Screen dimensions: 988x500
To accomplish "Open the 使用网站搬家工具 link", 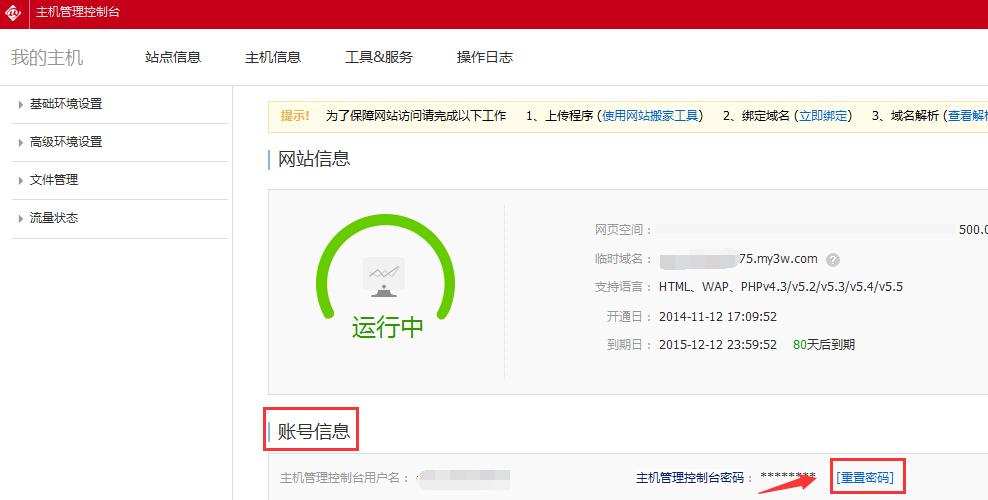I will click(651, 116).
